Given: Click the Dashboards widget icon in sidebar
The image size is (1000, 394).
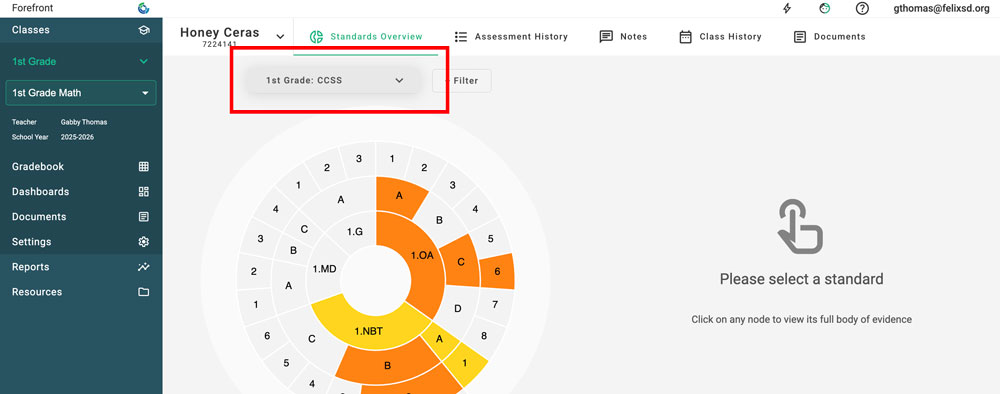Looking at the screenshot, I should click(x=143, y=191).
